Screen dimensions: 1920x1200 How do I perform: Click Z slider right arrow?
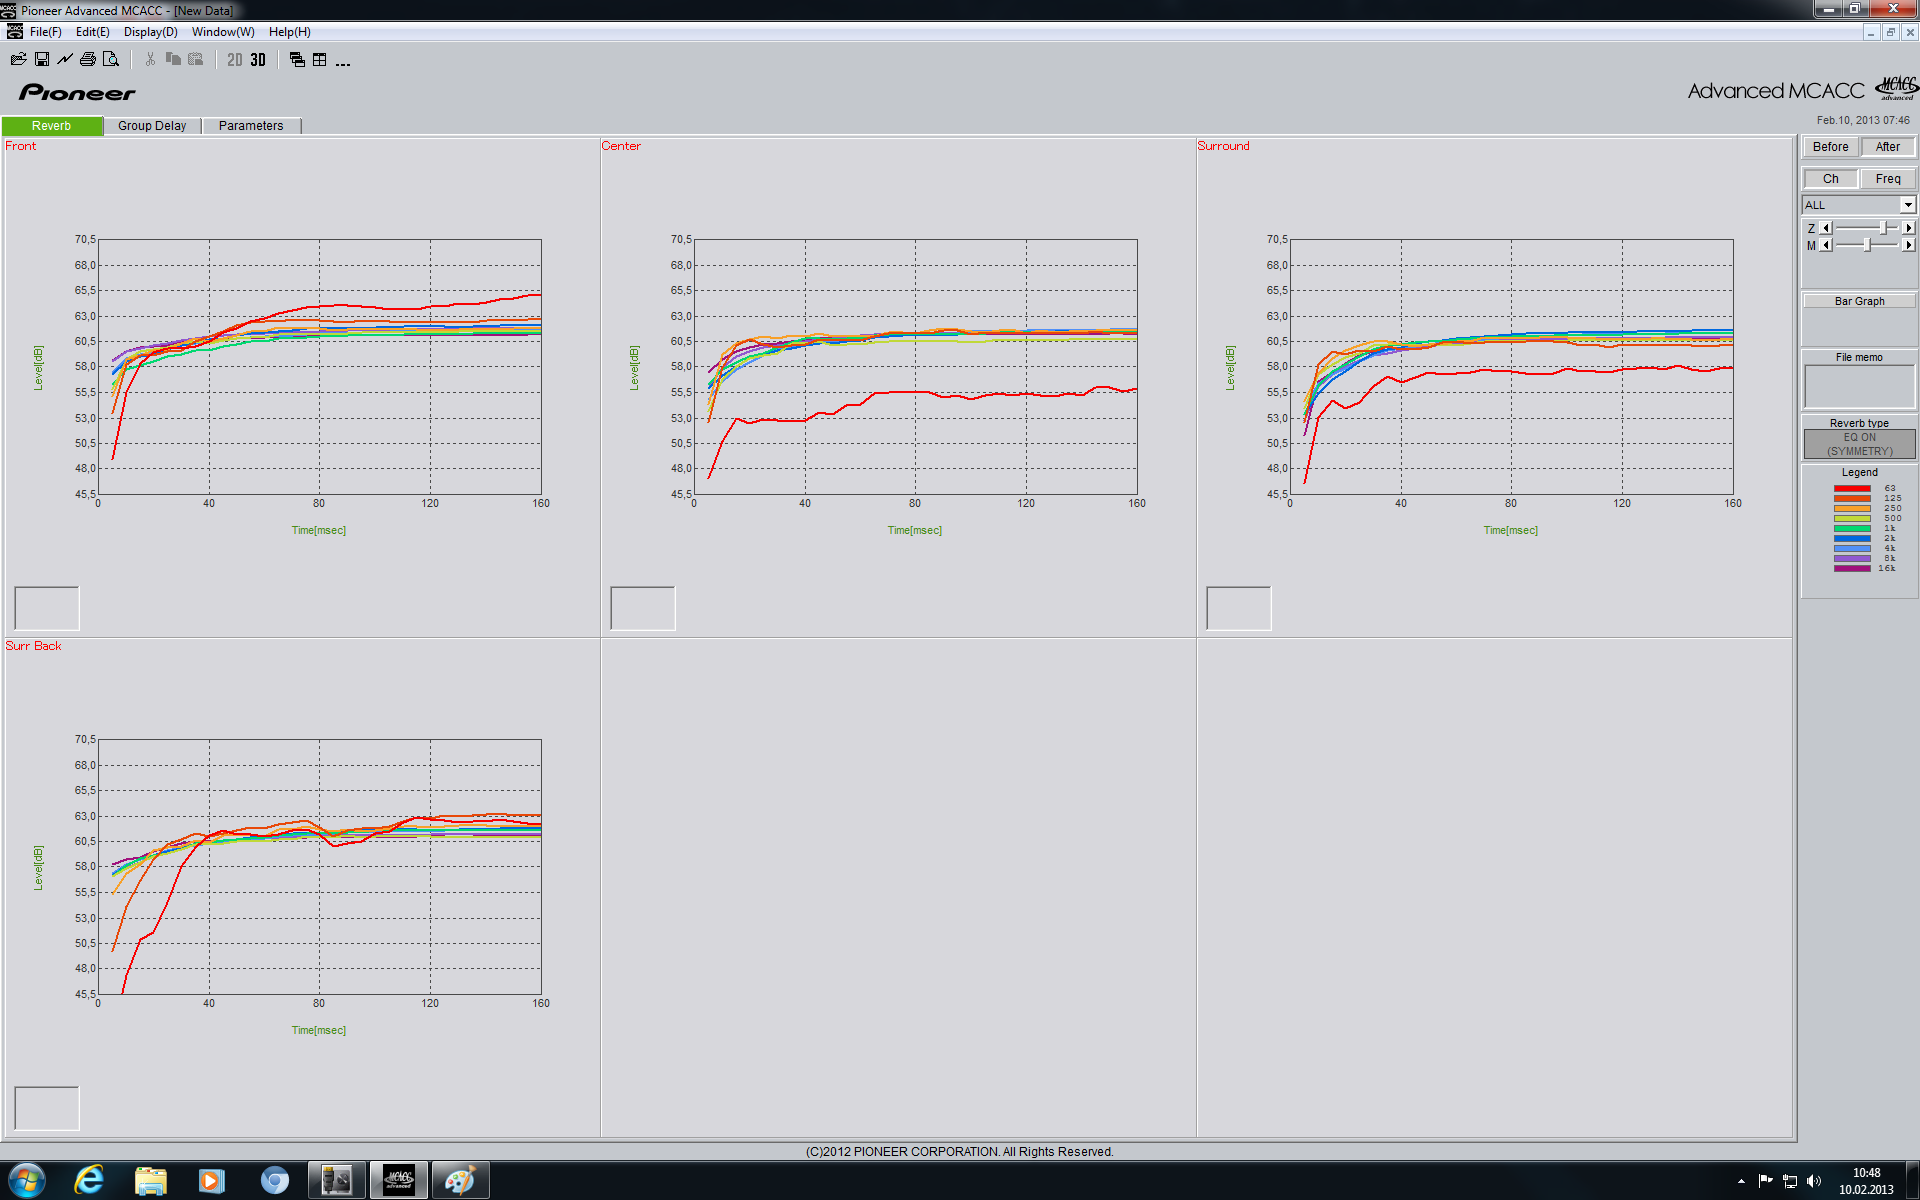[x=1908, y=228]
